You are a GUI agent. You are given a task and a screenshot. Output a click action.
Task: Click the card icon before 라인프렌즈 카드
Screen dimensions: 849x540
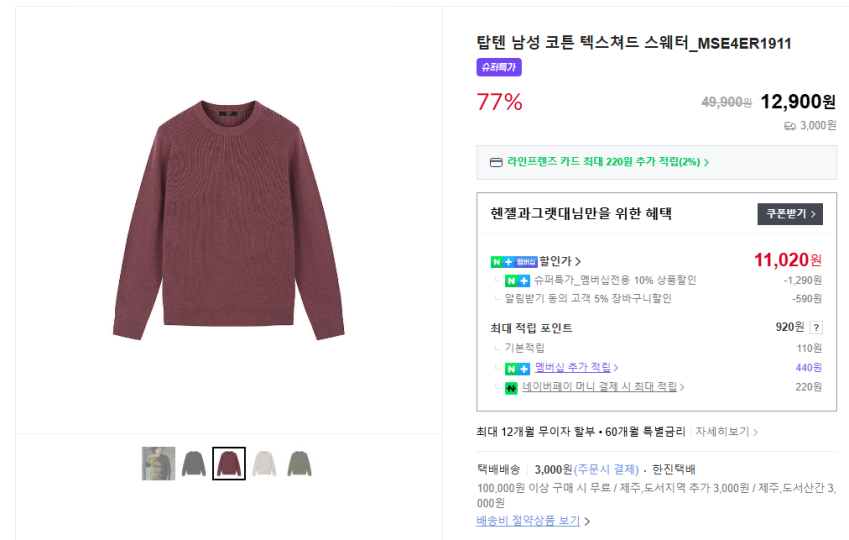496,162
